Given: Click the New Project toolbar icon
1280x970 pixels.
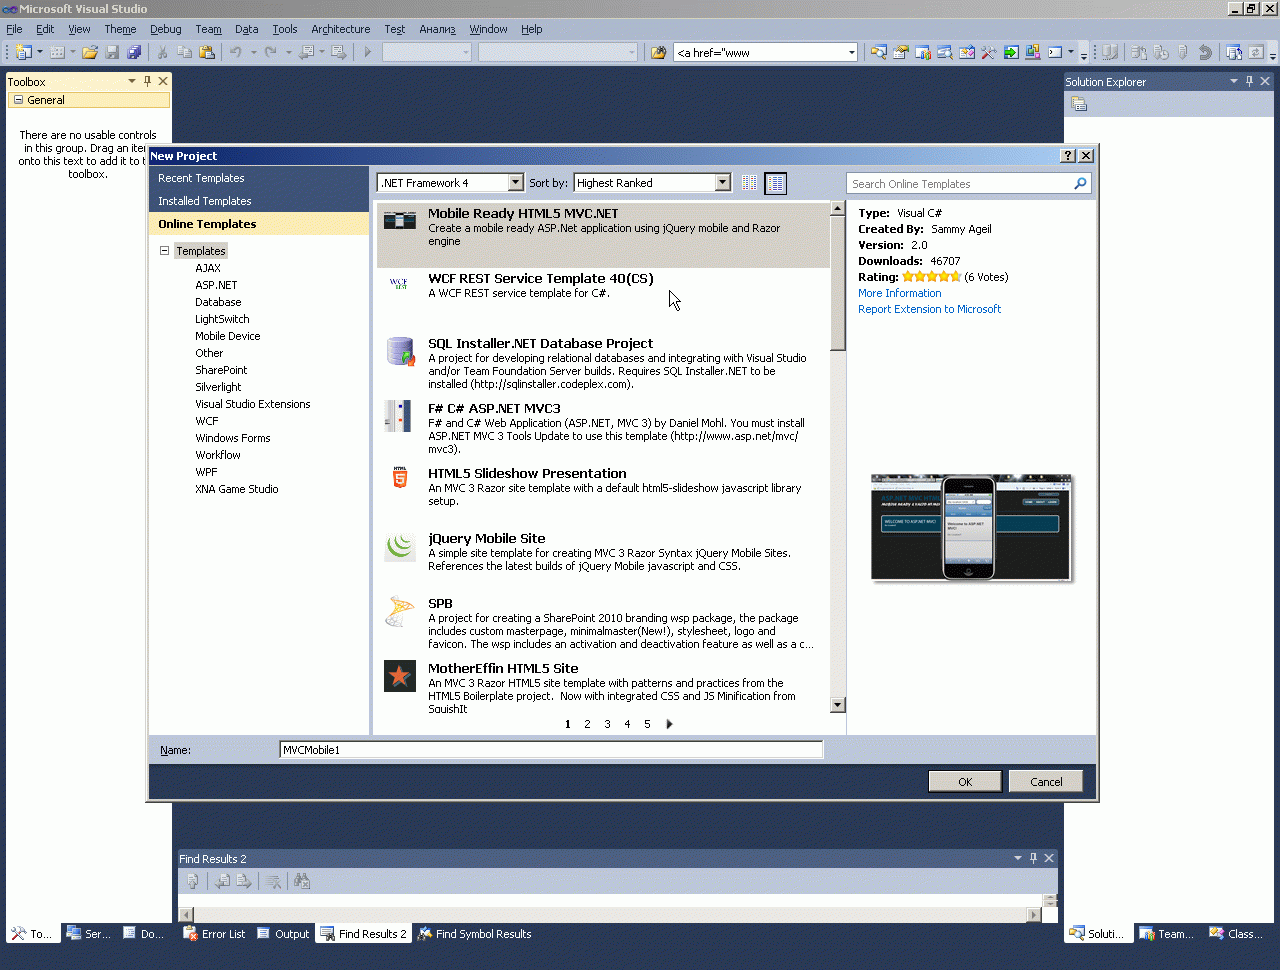Looking at the screenshot, I should (x=24, y=52).
